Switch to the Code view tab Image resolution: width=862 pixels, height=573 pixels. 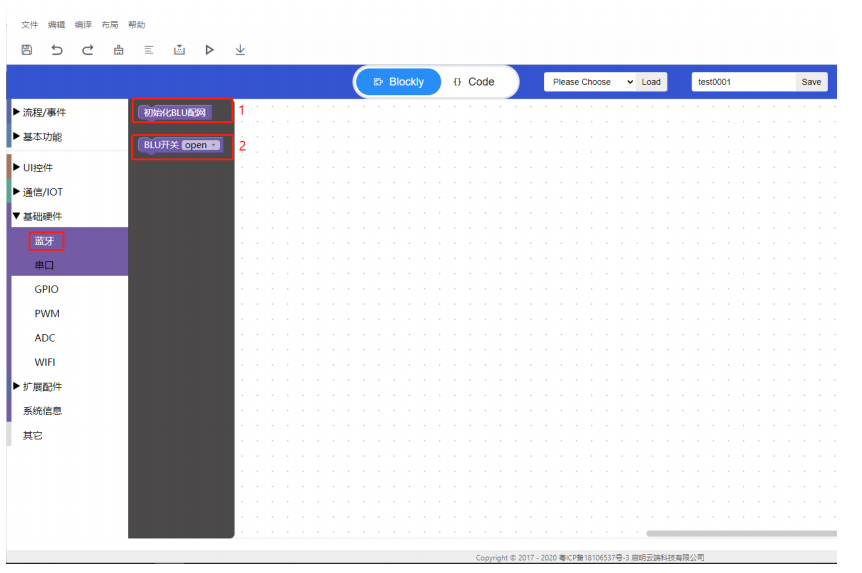474,82
